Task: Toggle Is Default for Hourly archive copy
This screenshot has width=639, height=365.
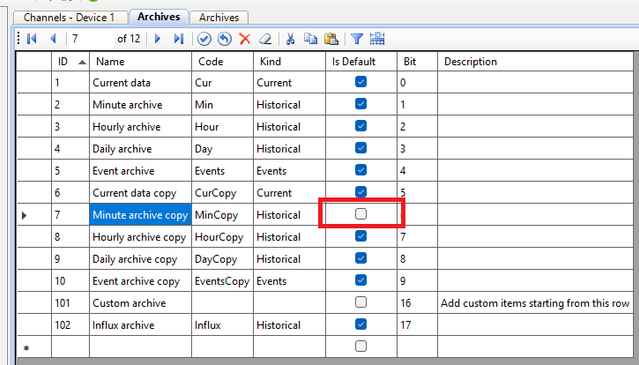Action: tap(361, 236)
